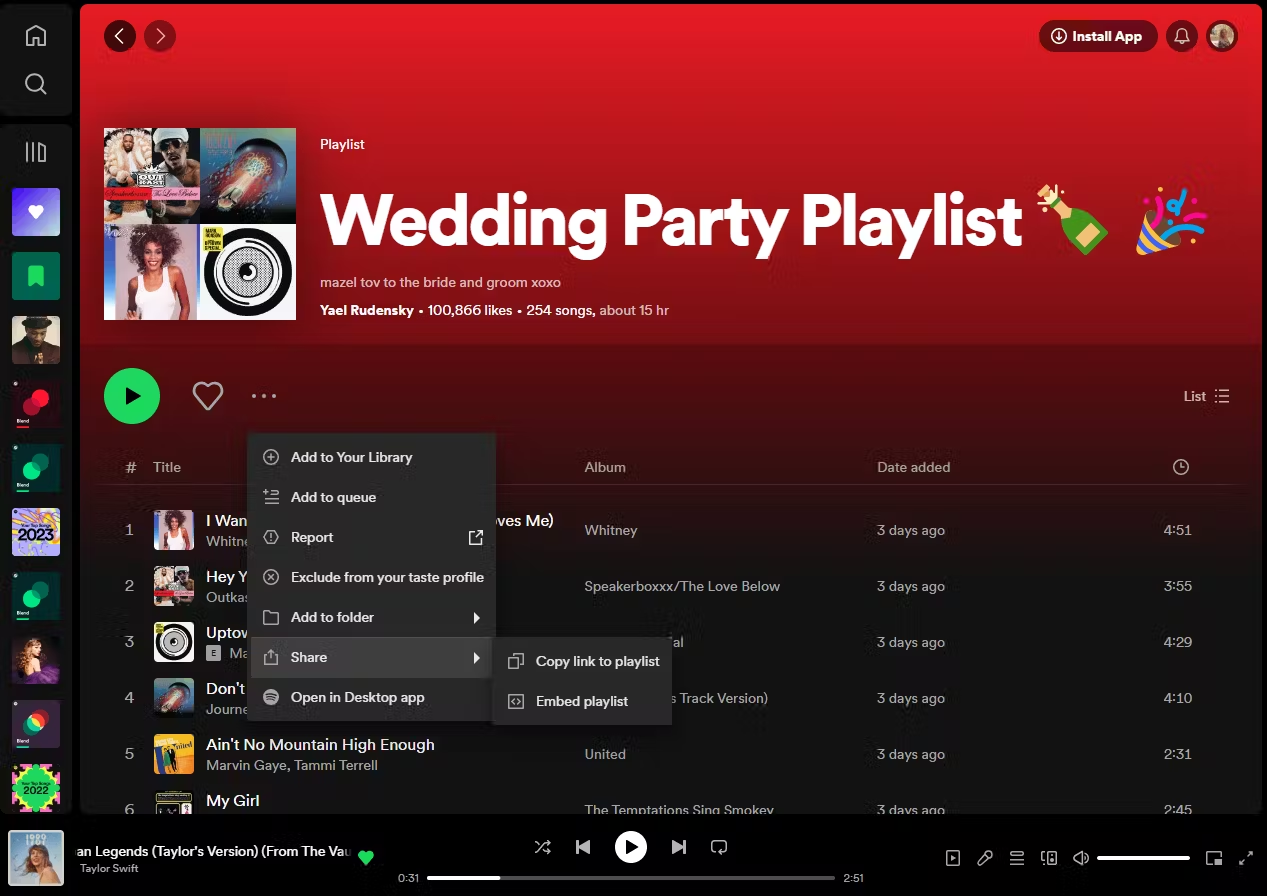The width and height of the screenshot is (1267, 896).
Task: Click the My Girl song title
Action: 233,800
